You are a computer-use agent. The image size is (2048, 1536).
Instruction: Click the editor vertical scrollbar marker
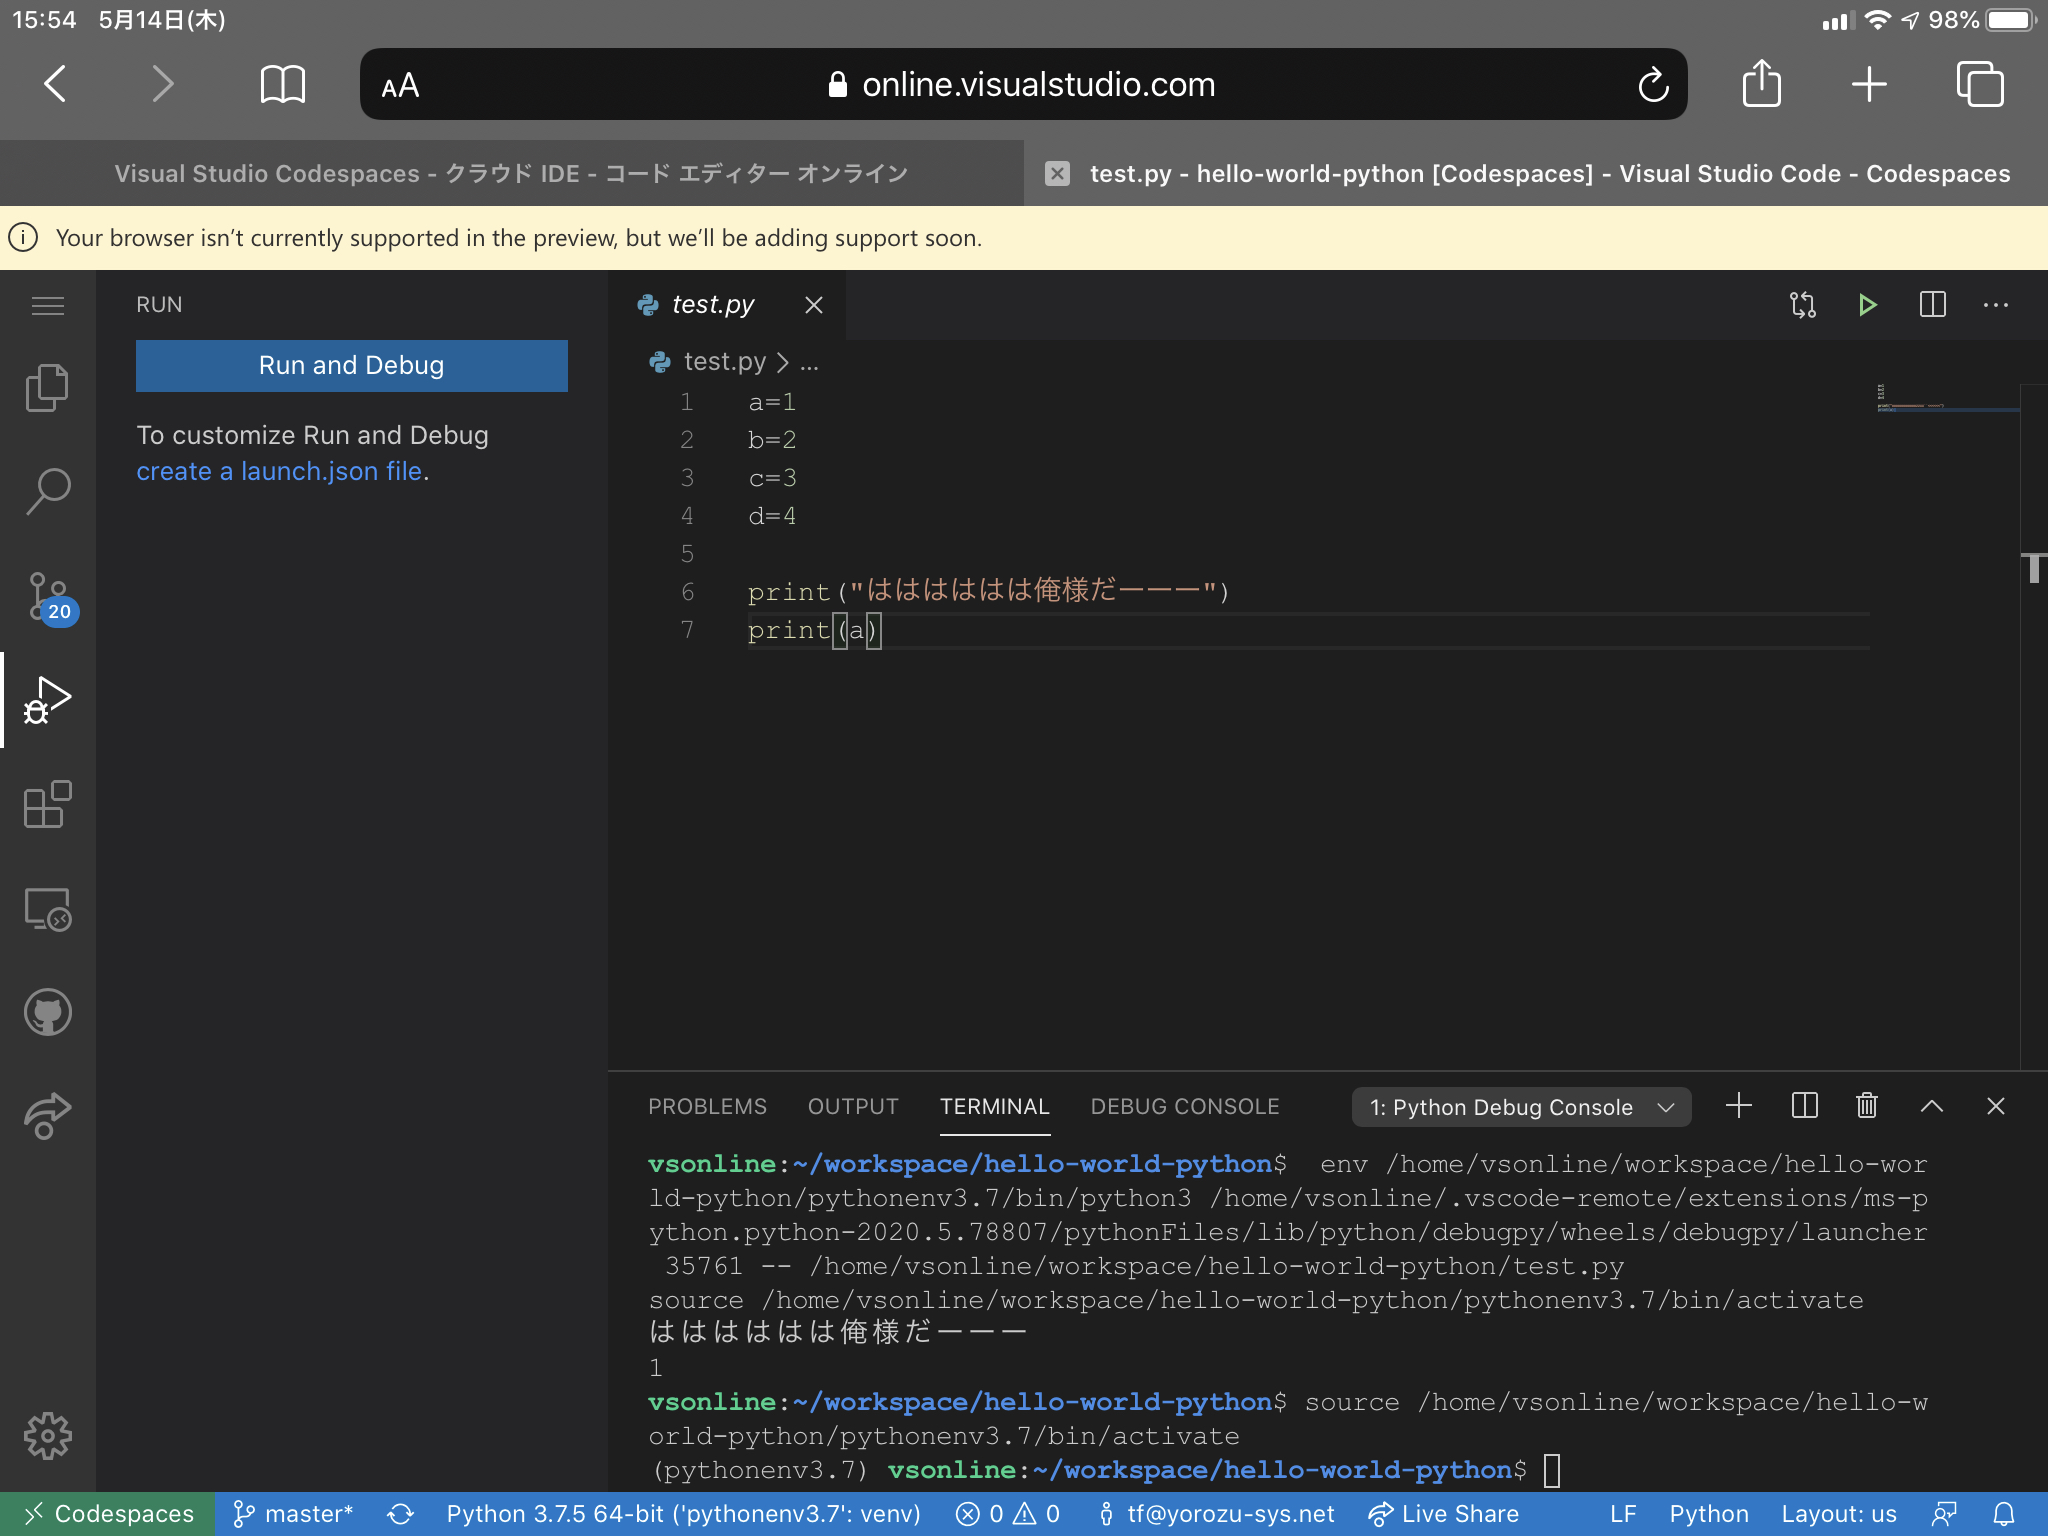pyautogui.click(x=2034, y=567)
